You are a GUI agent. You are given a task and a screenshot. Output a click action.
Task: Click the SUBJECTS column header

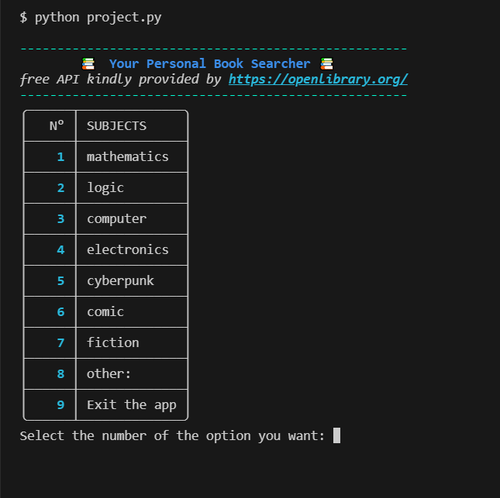pos(117,126)
